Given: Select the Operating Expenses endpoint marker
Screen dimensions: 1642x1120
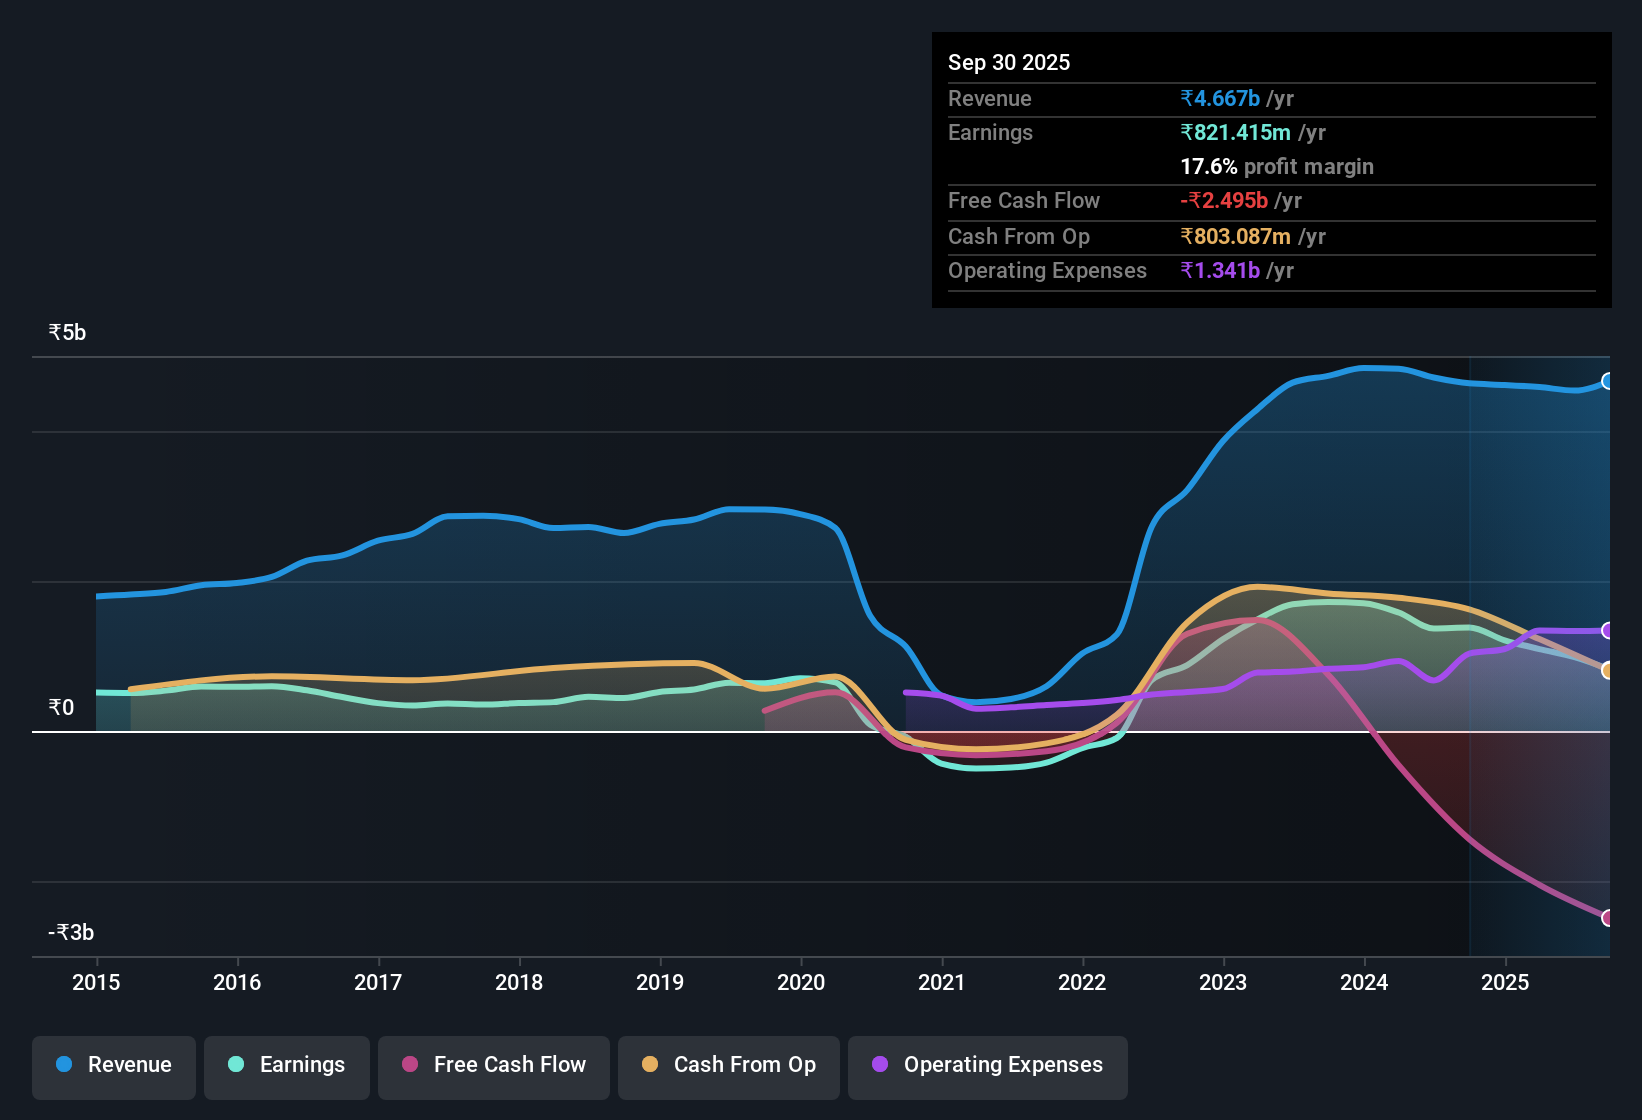Looking at the screenshot, I should pos(1607,631).
